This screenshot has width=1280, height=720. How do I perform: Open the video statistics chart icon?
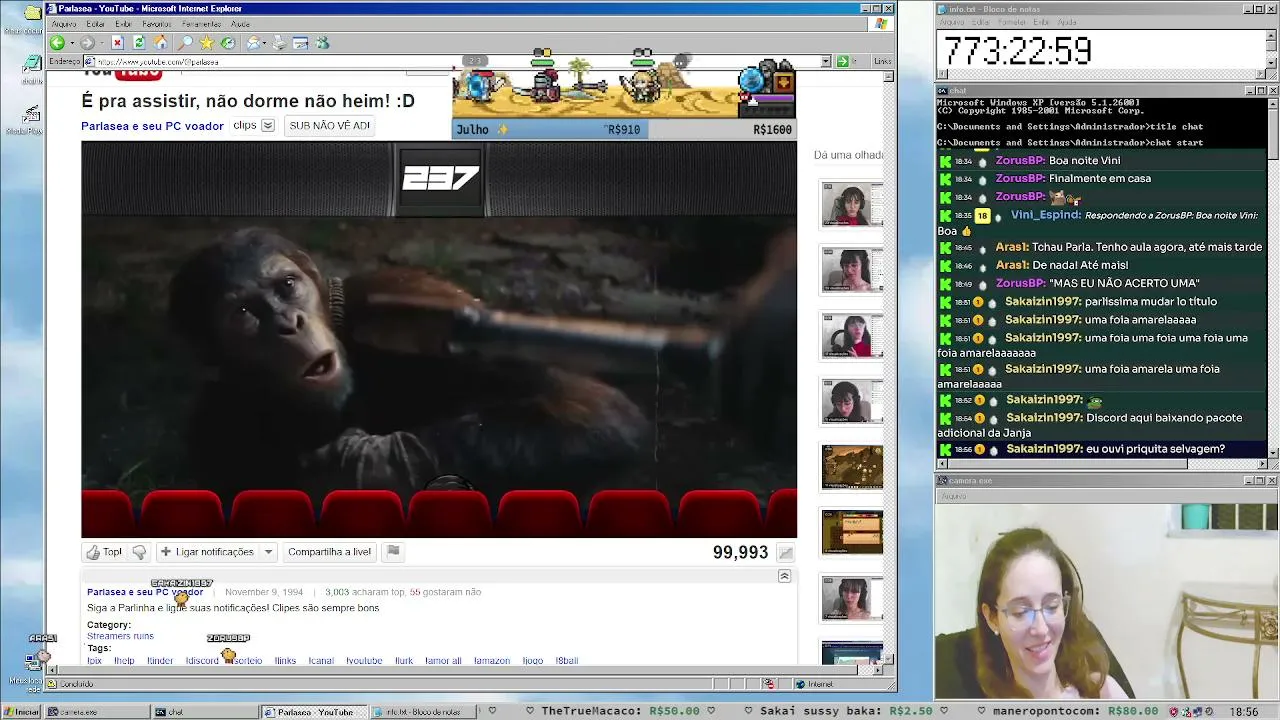(786, 553)
